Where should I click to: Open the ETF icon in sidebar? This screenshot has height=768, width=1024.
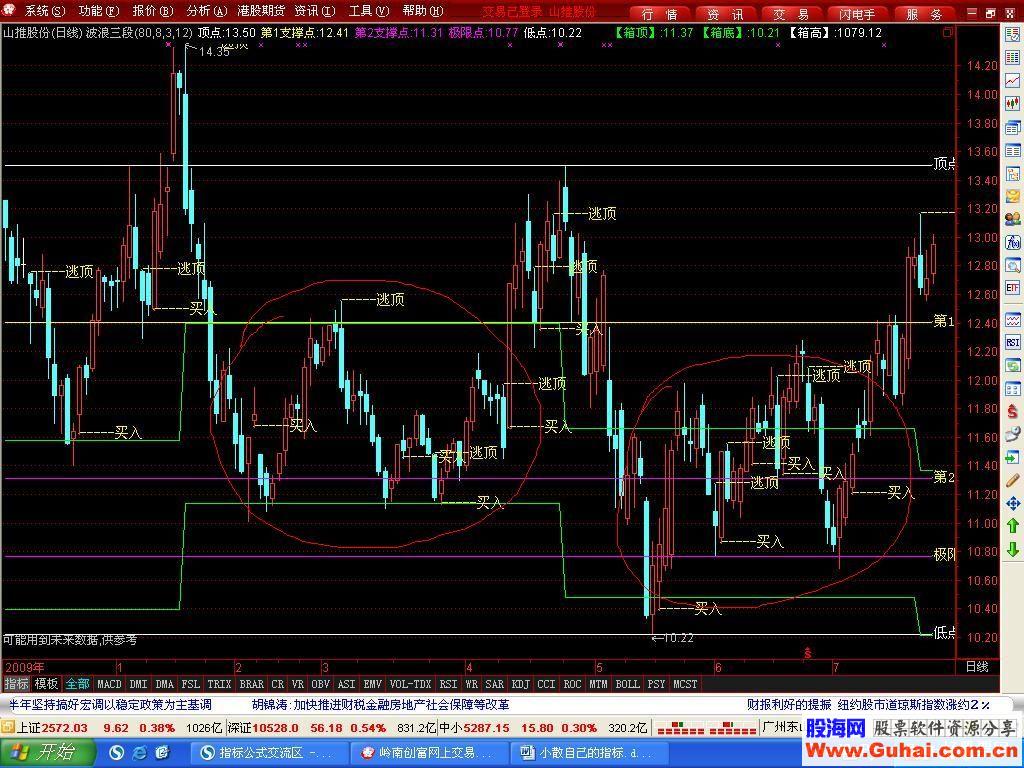1012,288
